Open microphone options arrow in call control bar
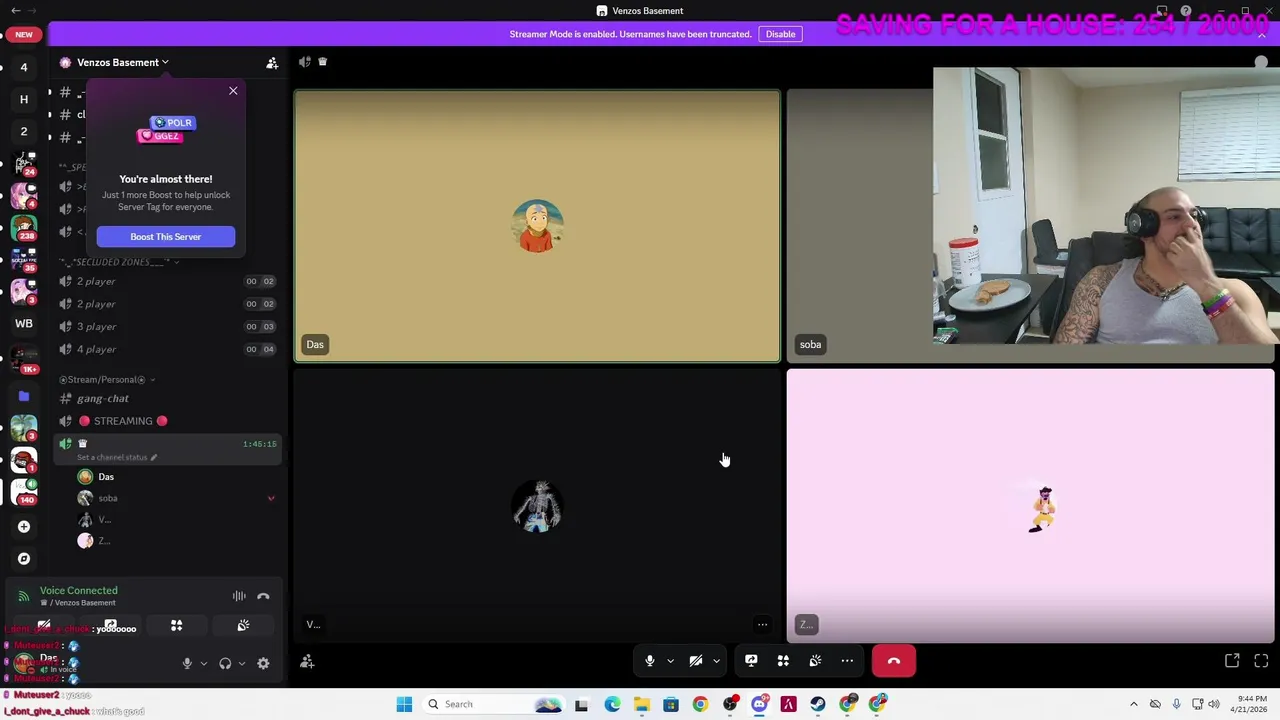This screenshot has width=1280, height=720. [670, 661]
